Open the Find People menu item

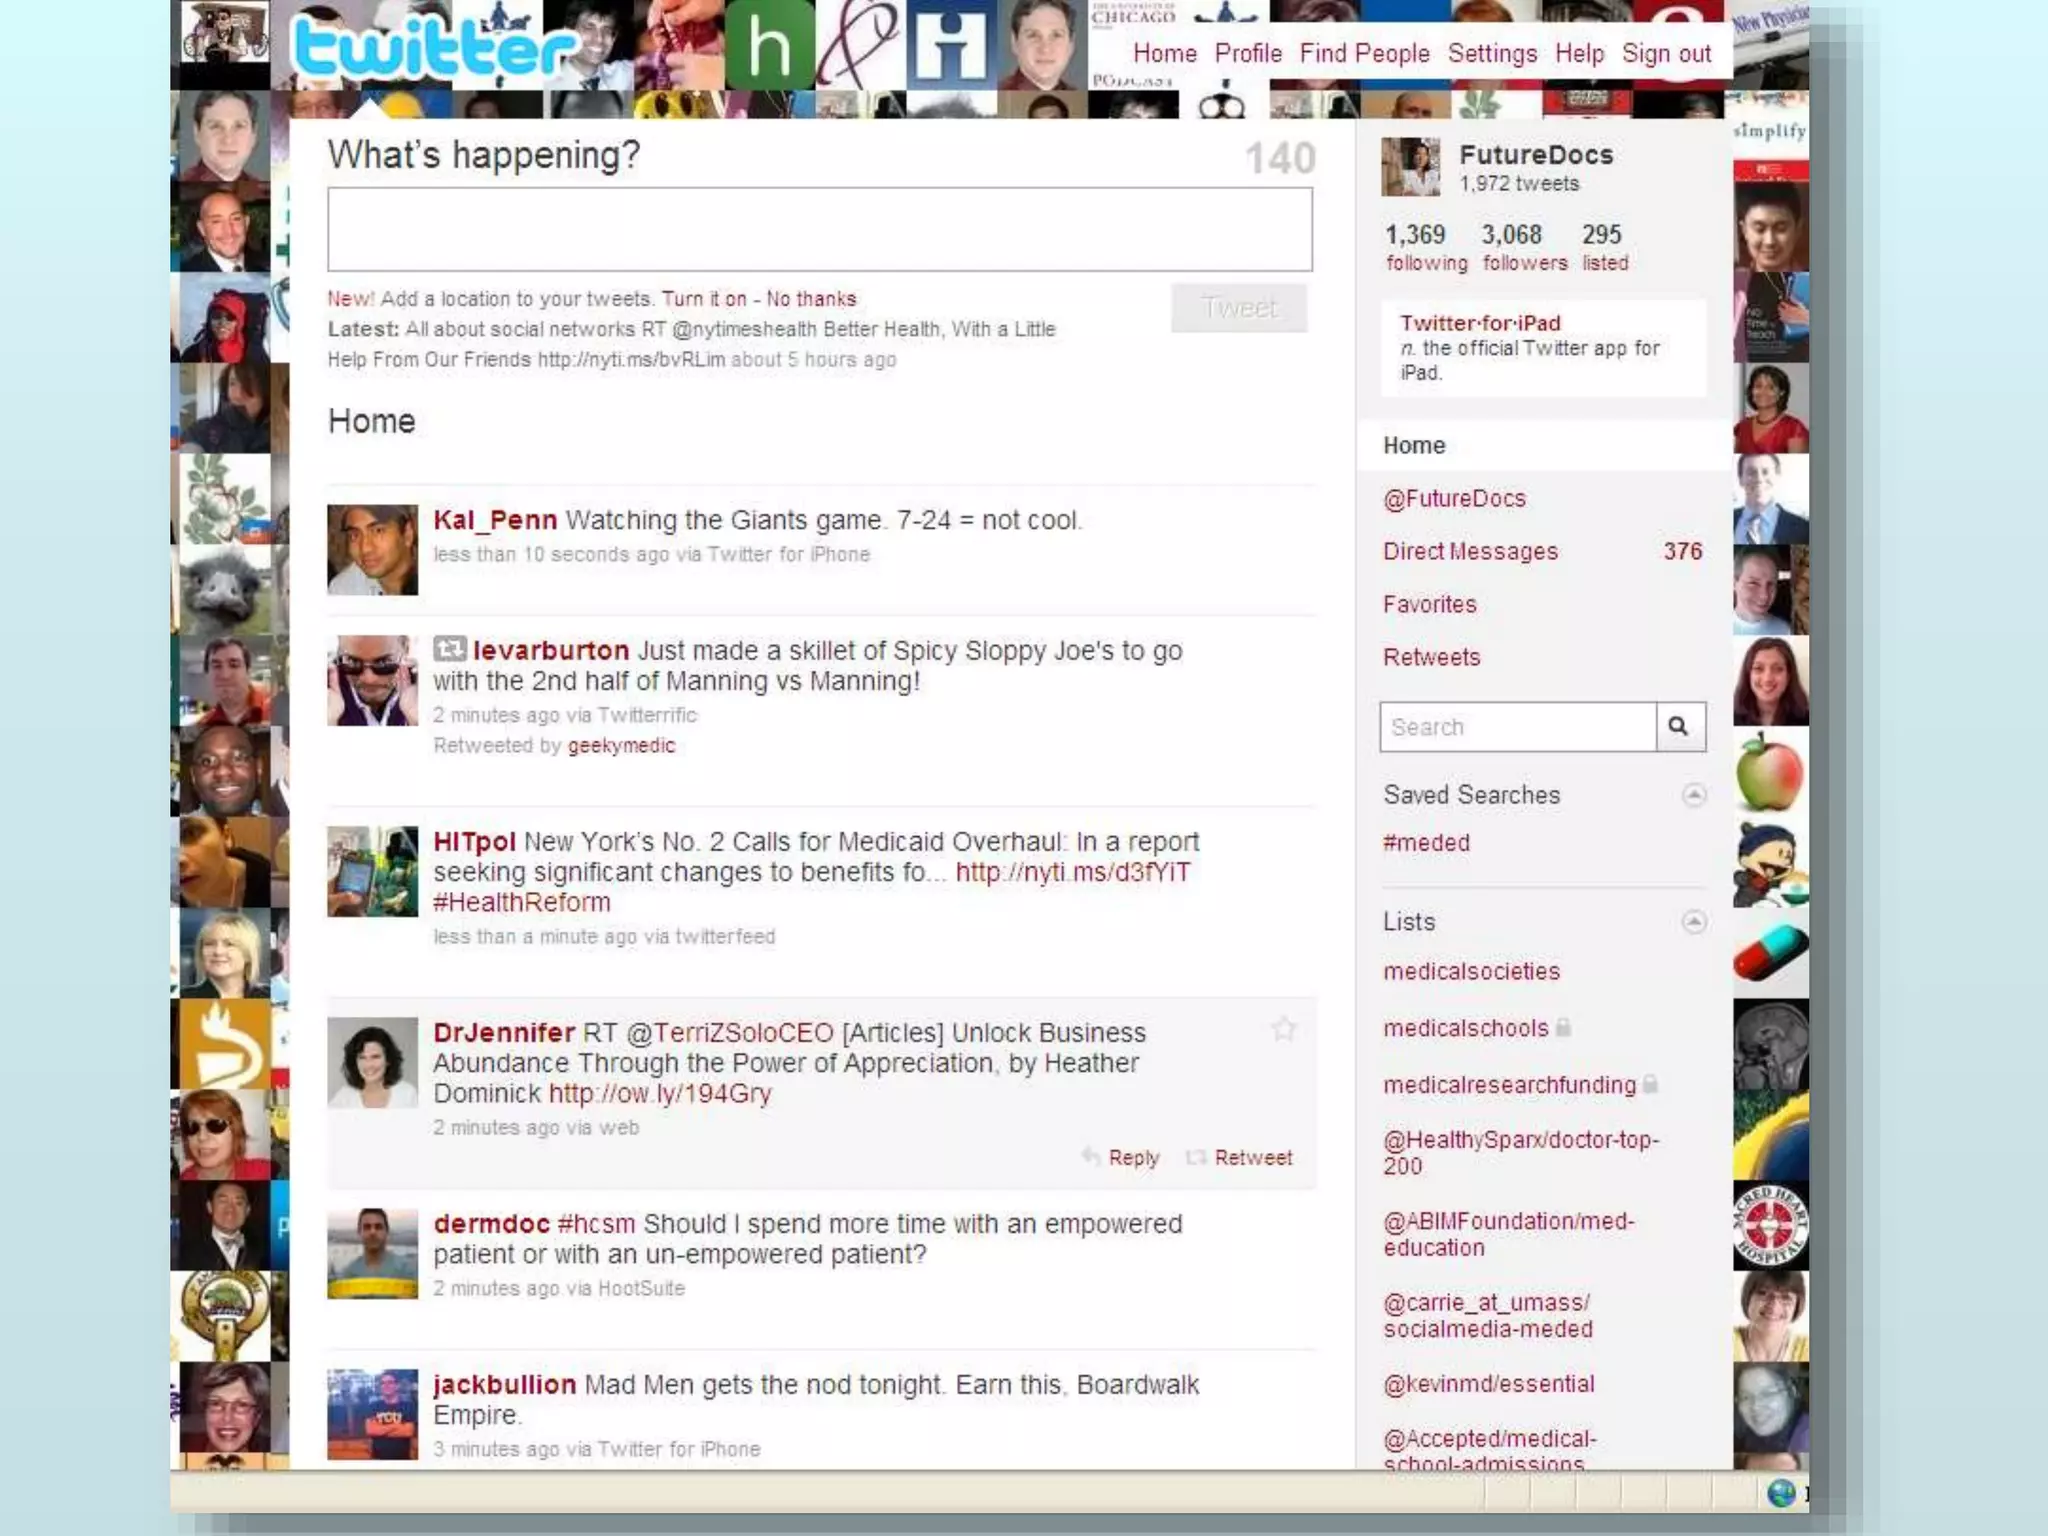point(1364,54)
